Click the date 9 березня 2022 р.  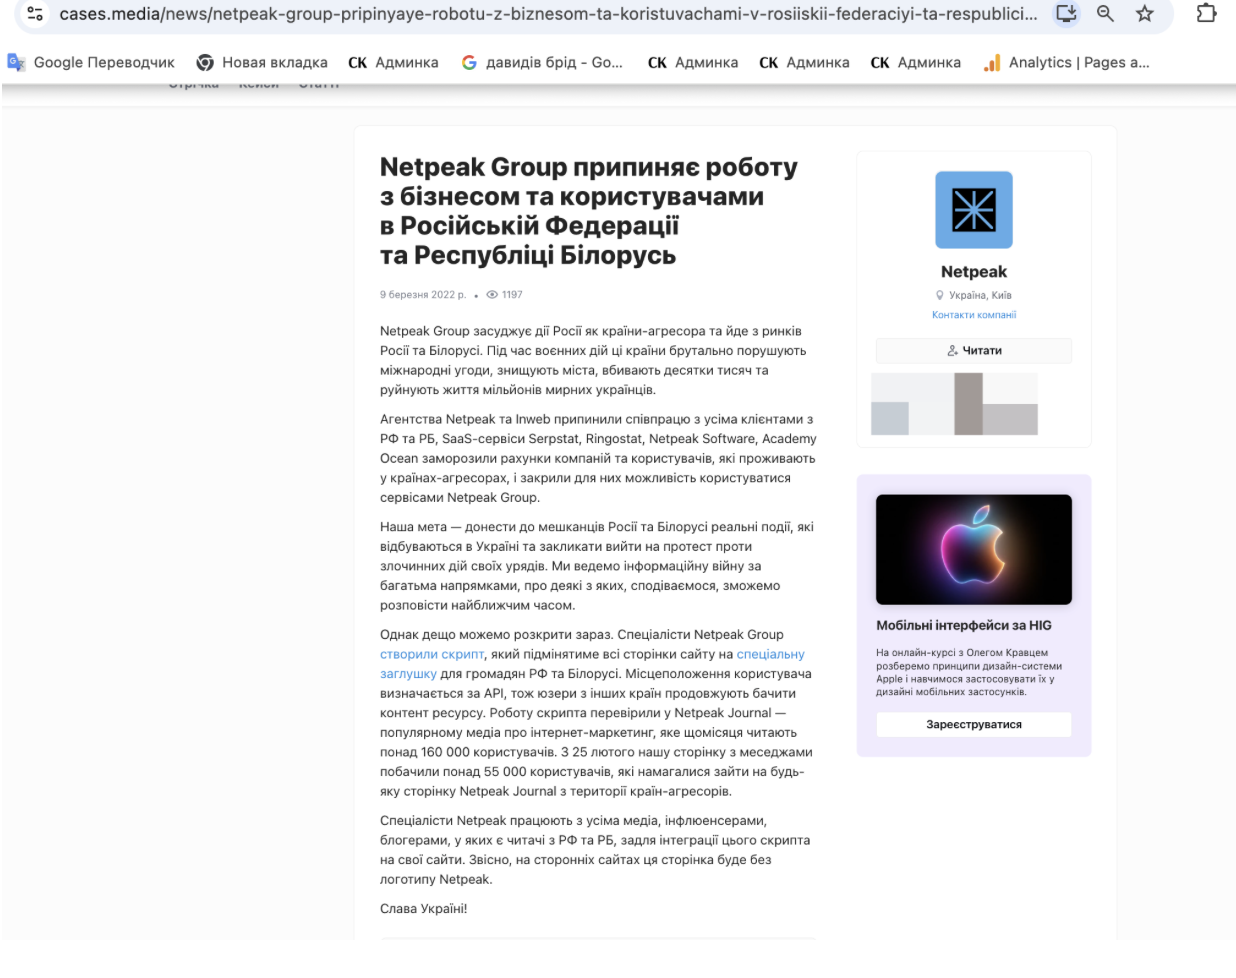423,295
